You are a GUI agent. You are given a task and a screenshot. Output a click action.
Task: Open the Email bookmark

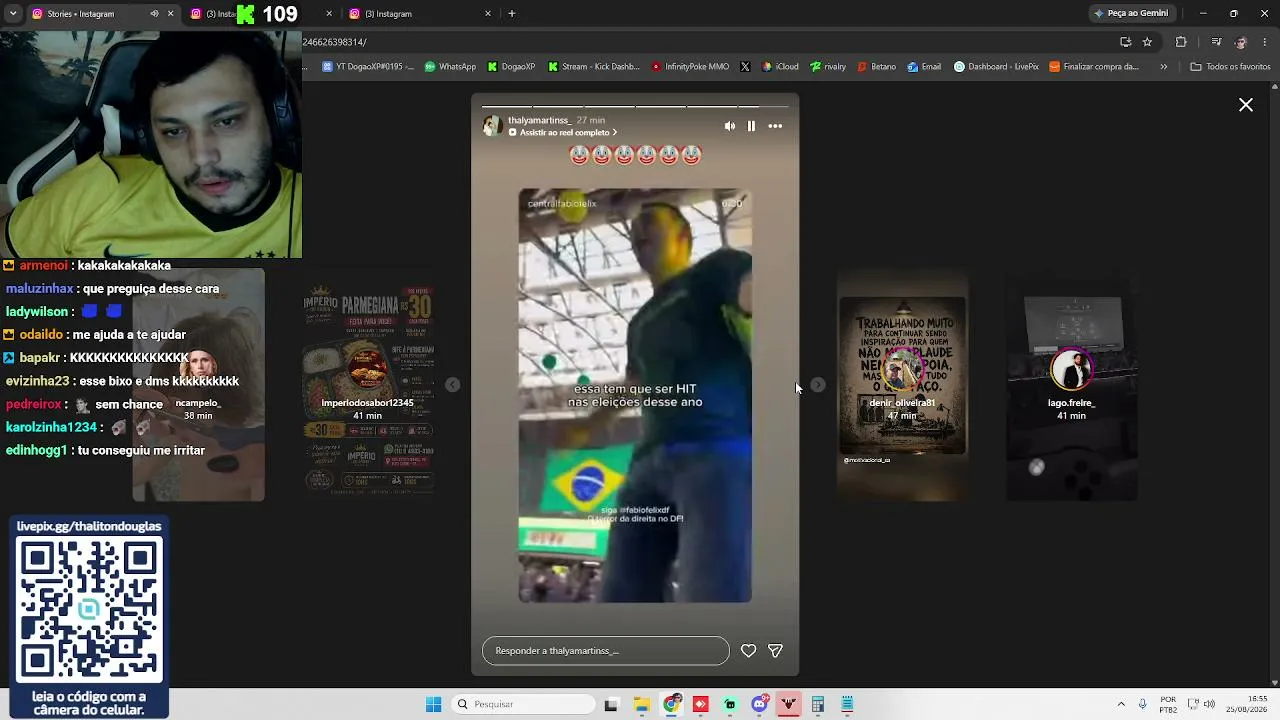[924, 67]
